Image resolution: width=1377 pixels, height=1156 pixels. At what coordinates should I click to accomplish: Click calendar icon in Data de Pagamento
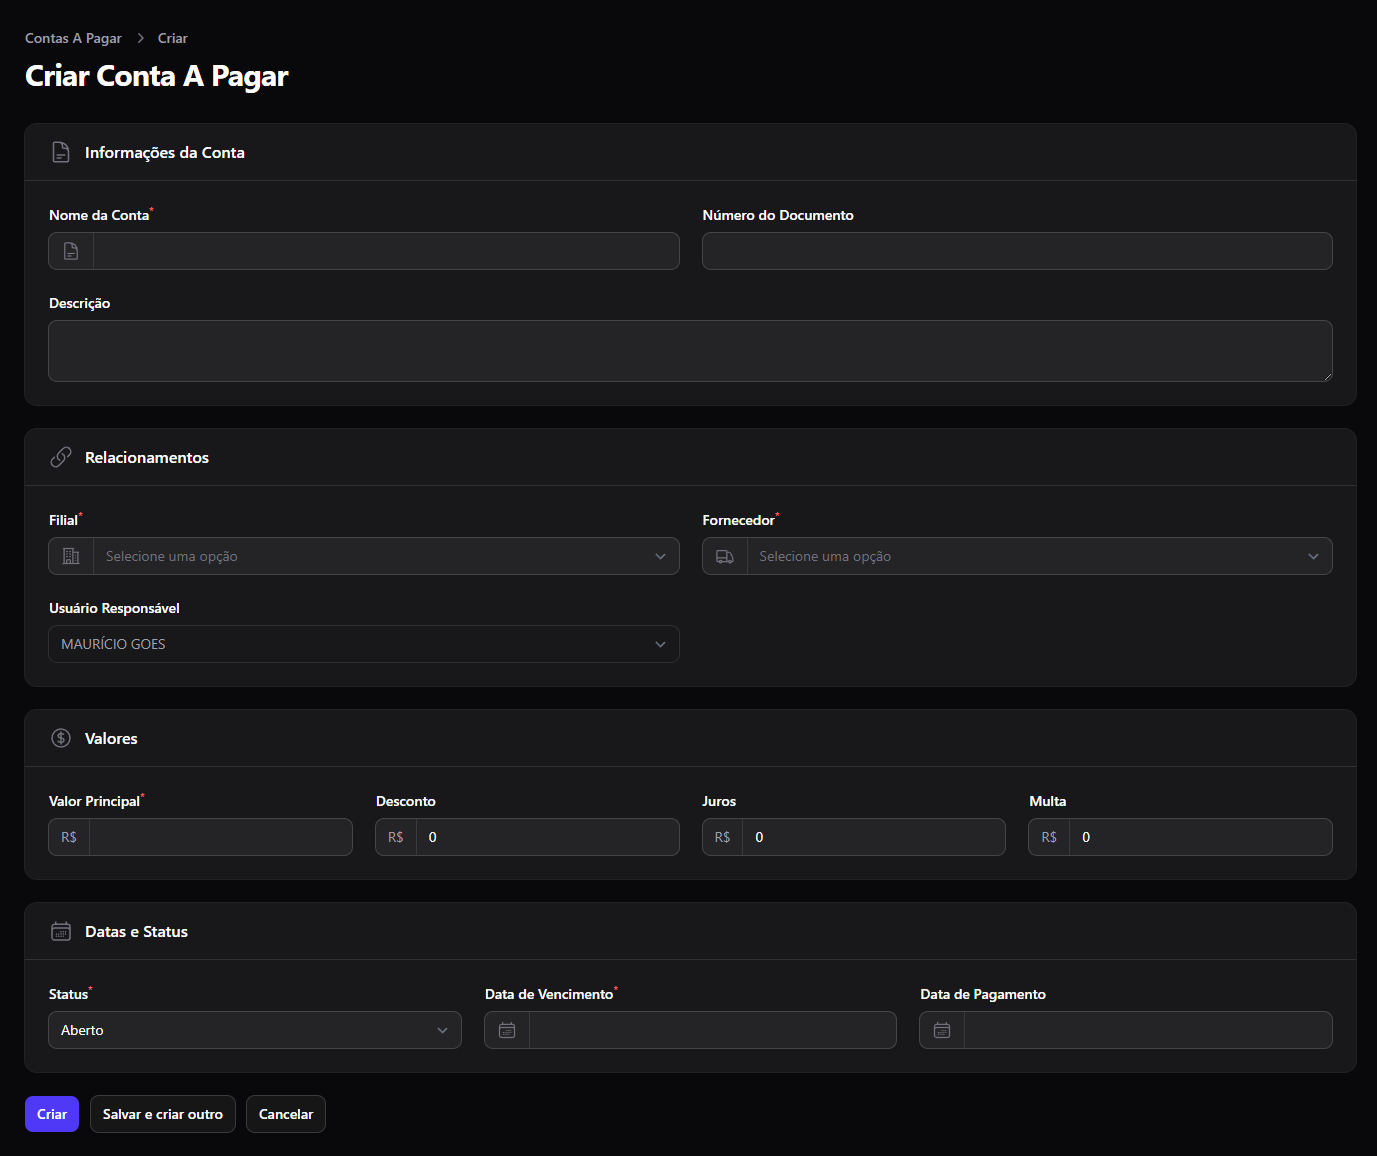pyautogui.click(x=942, y=1030)
